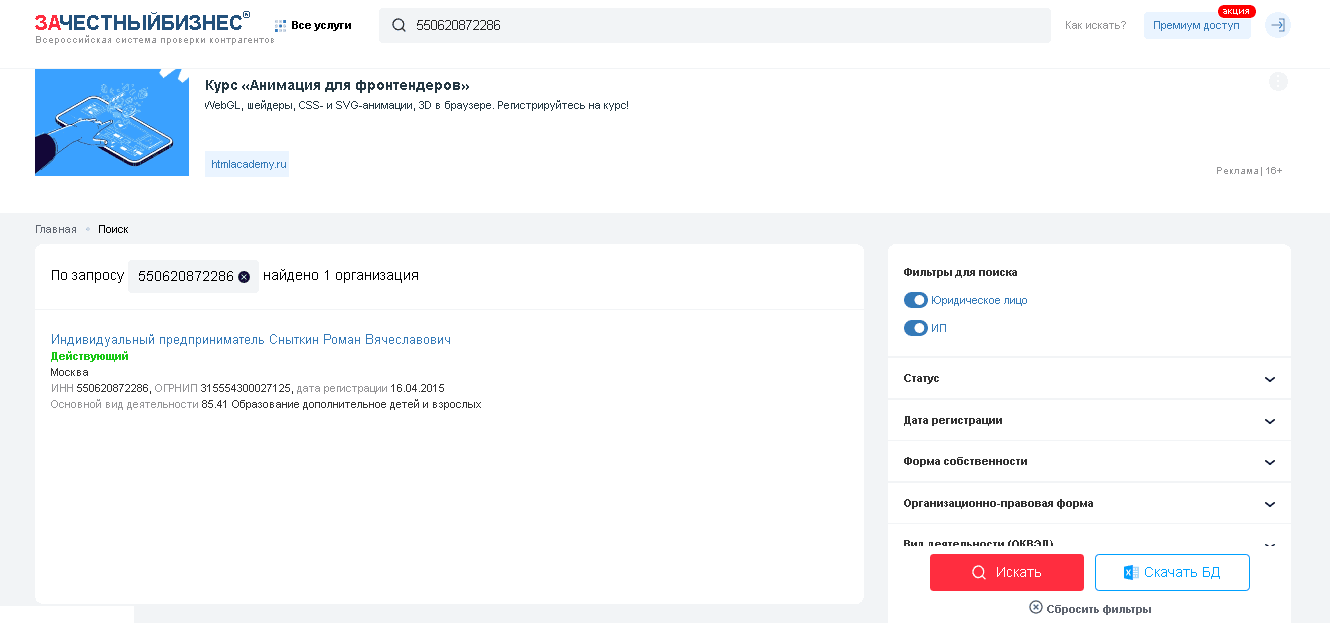Follow the htmlacademy.ru ad link
This screenshot has height=623, width=1330.
(x=247, y=164)
